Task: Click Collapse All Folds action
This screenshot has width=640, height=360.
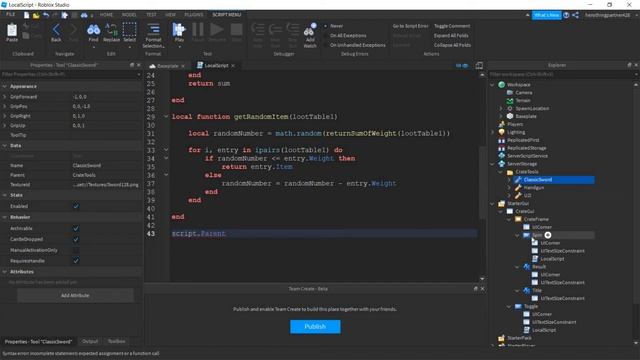Action: pos(452,45)
